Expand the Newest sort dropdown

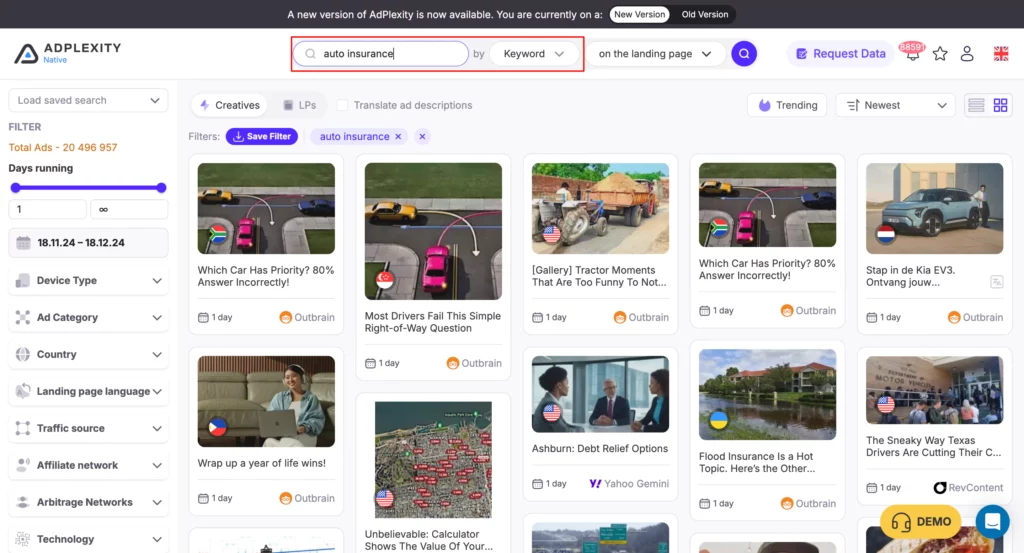tap(895, 105)
